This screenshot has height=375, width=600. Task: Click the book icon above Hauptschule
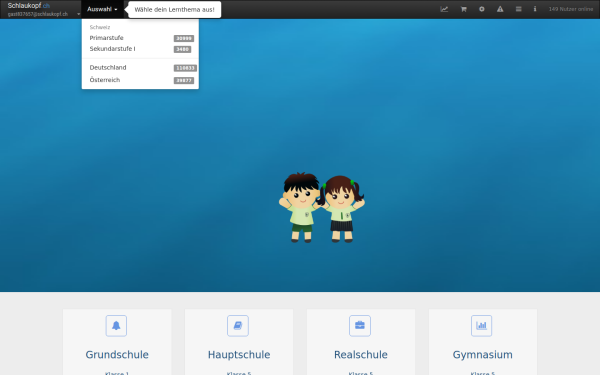[x=238, y=326]
